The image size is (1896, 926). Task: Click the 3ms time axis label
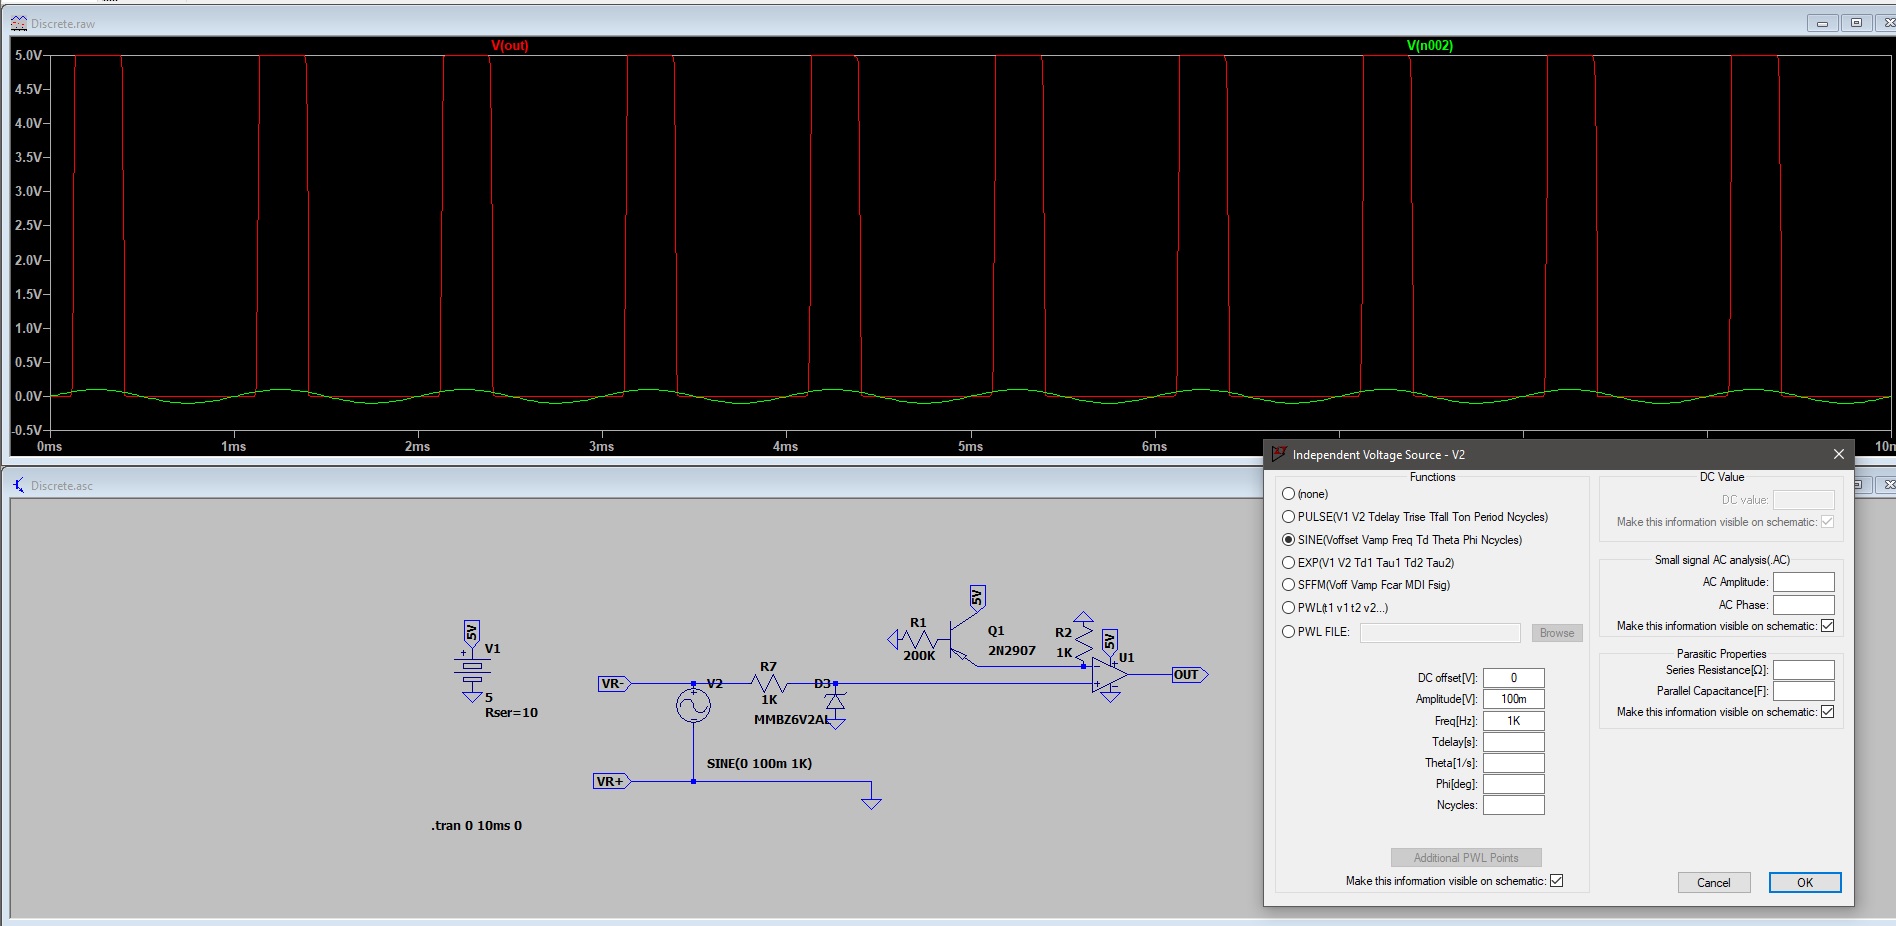(x=601, y=447)
